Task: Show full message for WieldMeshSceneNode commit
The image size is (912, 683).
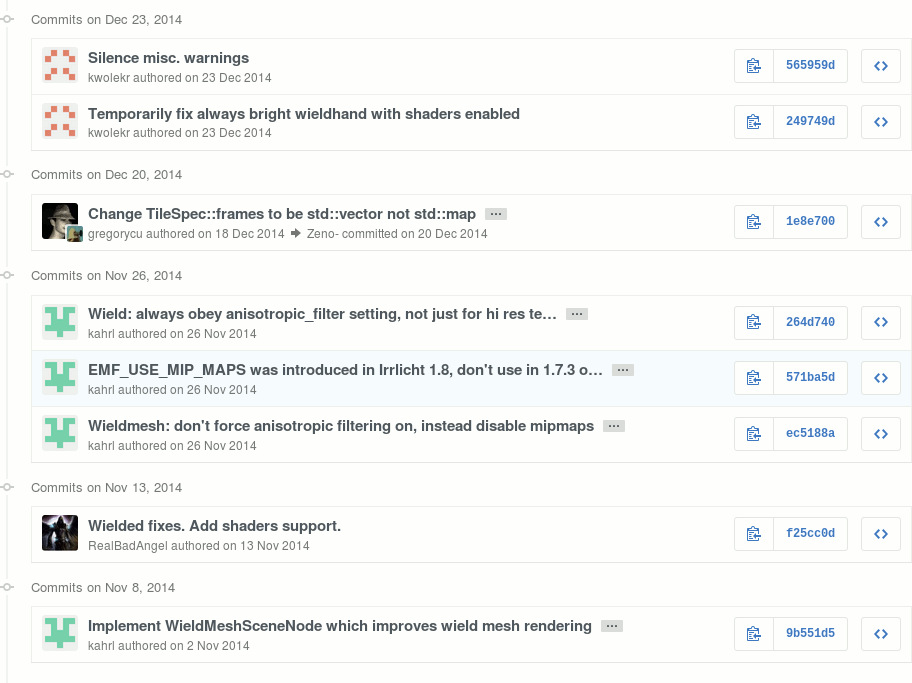Action: 612,626
